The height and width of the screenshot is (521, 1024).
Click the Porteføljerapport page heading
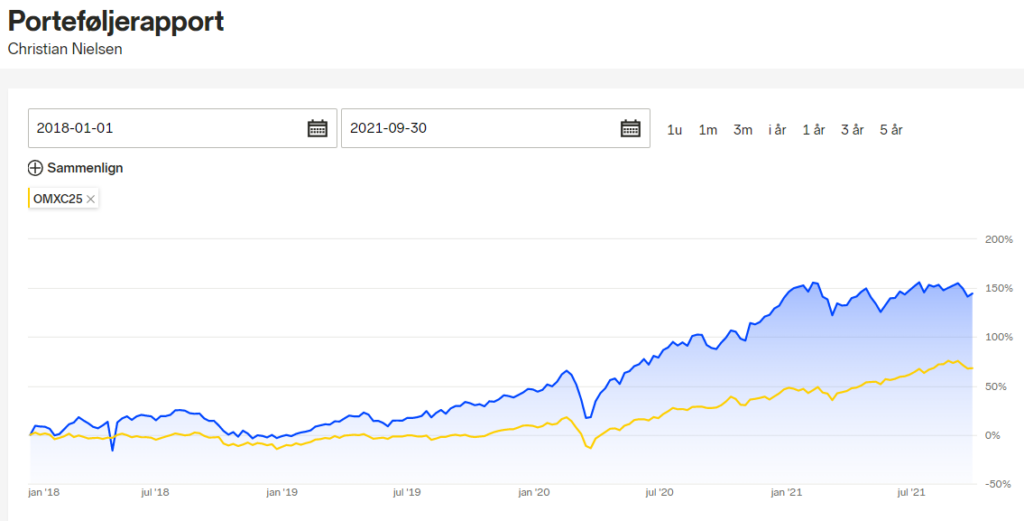[x=116, y=22]
